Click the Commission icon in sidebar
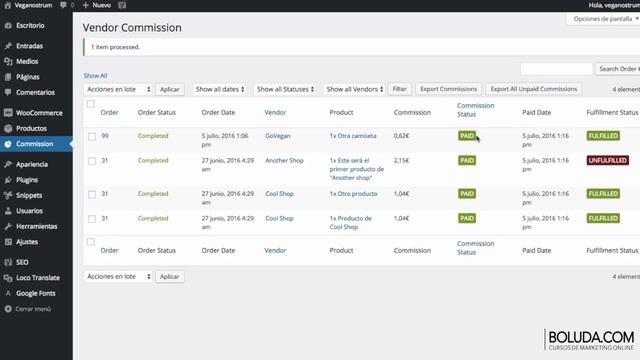The width and height of the screenshot is (640, 360). pos(8,144)
